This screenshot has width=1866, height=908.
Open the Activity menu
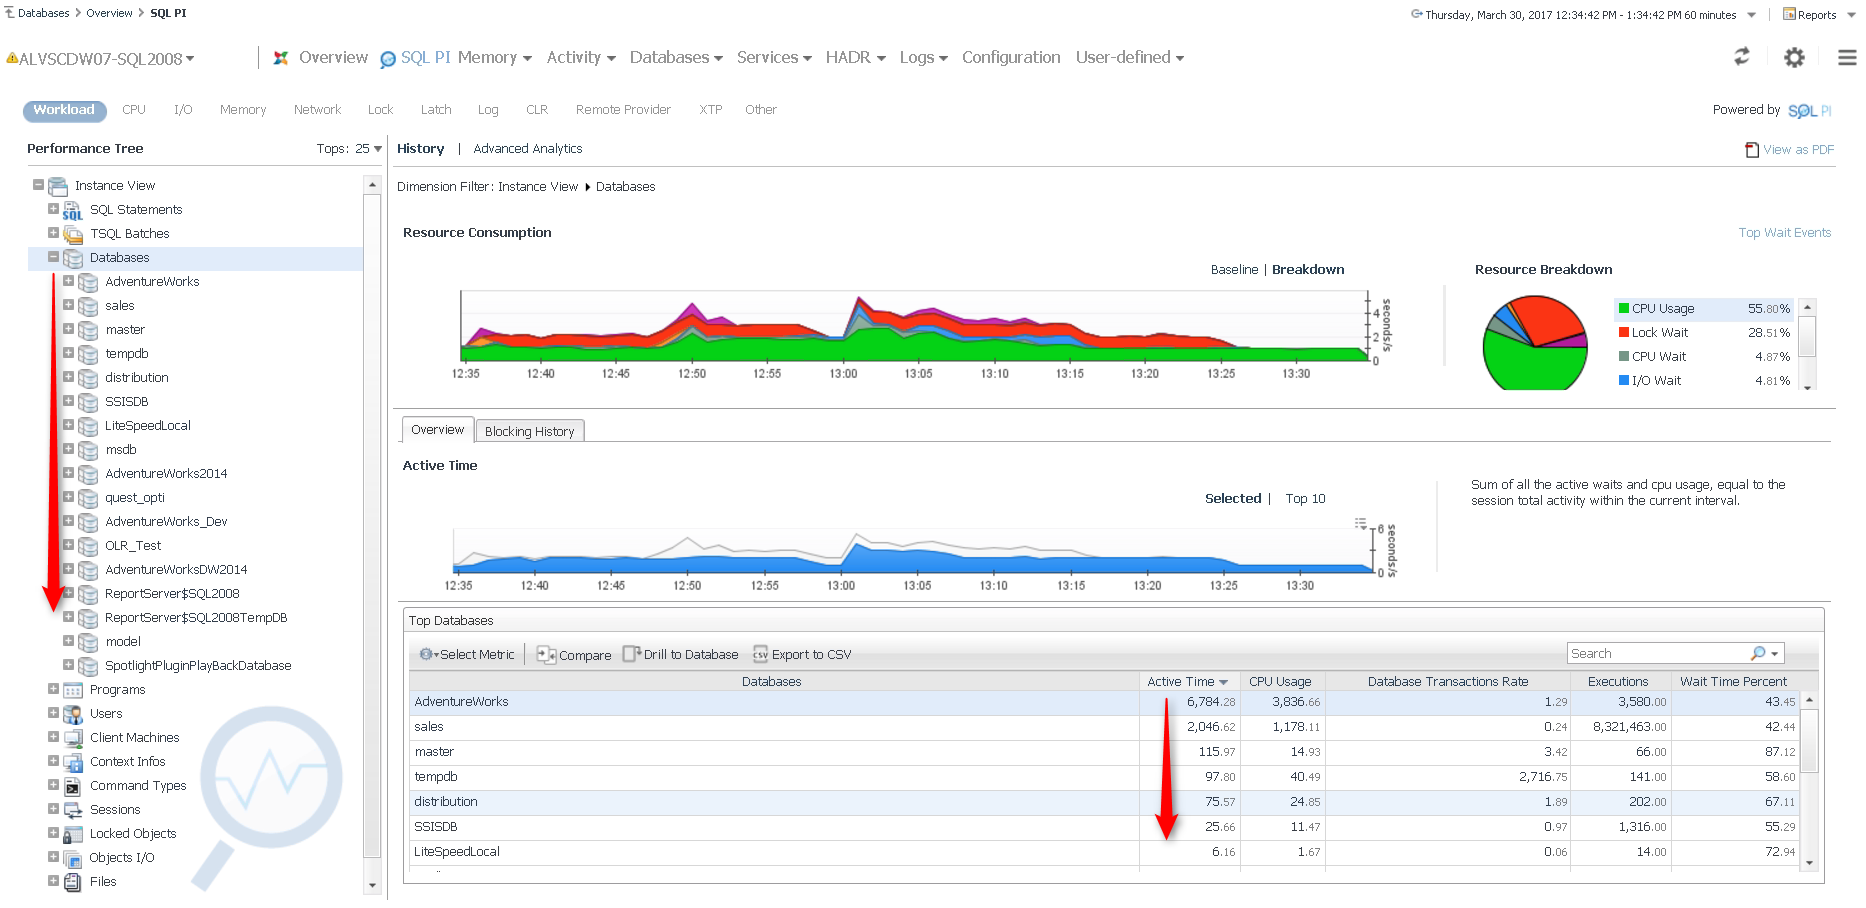[580, 58]
